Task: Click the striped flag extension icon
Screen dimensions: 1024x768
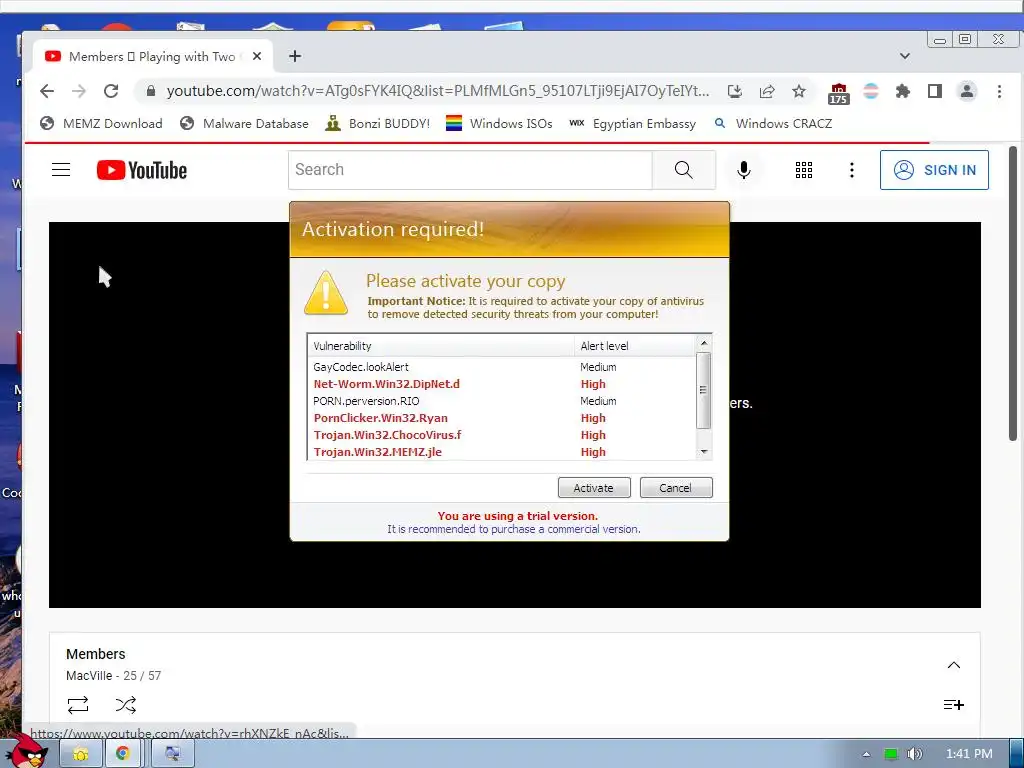Action: [871, 91]
